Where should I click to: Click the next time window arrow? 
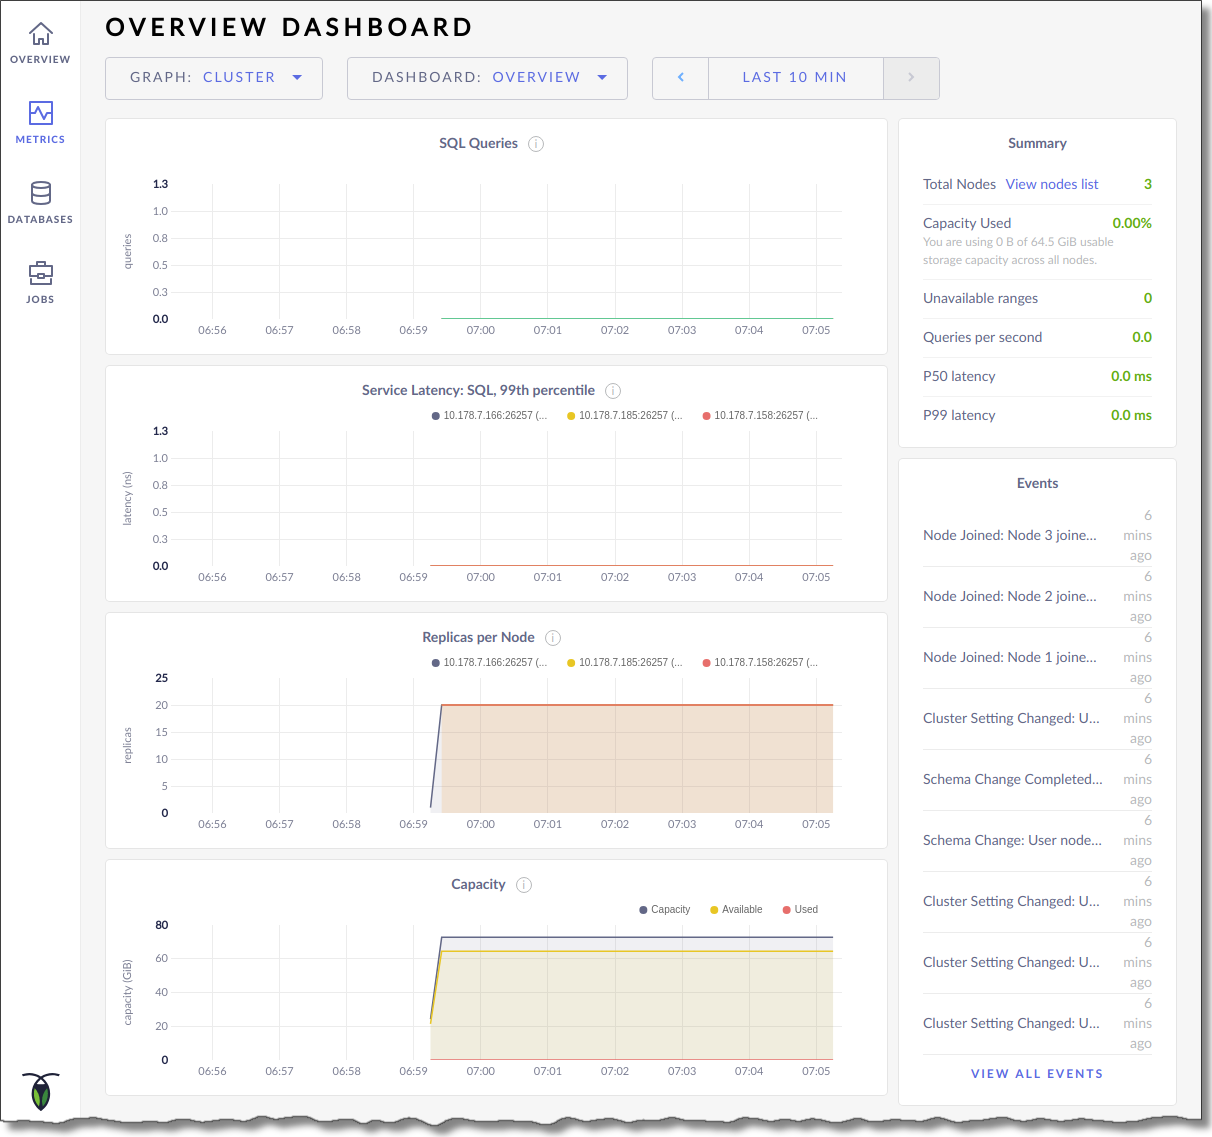coord(911,78)
